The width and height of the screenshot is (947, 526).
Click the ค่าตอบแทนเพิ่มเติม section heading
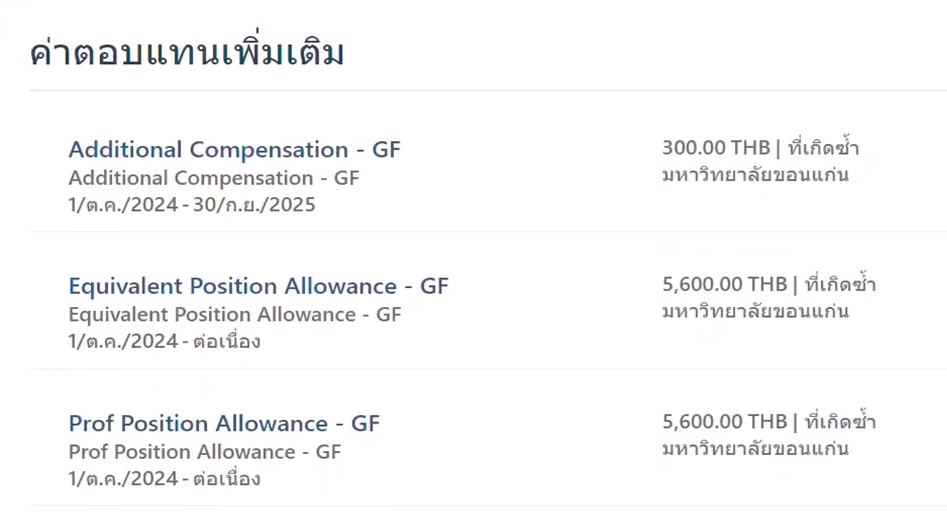tap(187, 52)
